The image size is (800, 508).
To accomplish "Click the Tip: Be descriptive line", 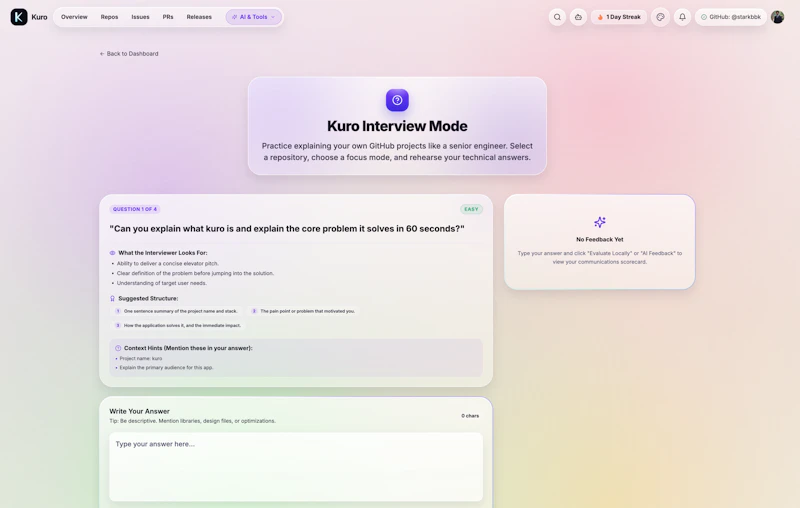I will (x=192, y=421).
